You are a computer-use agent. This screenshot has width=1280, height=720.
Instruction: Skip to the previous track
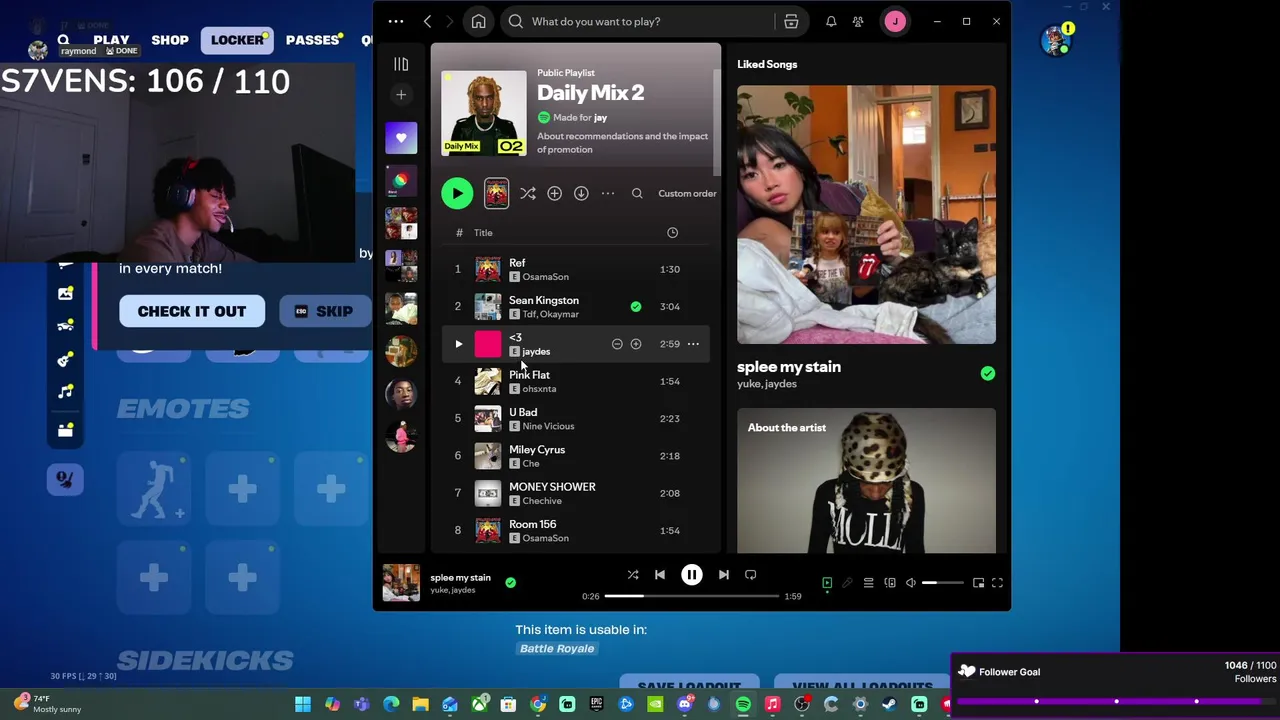tap(660, 575)
